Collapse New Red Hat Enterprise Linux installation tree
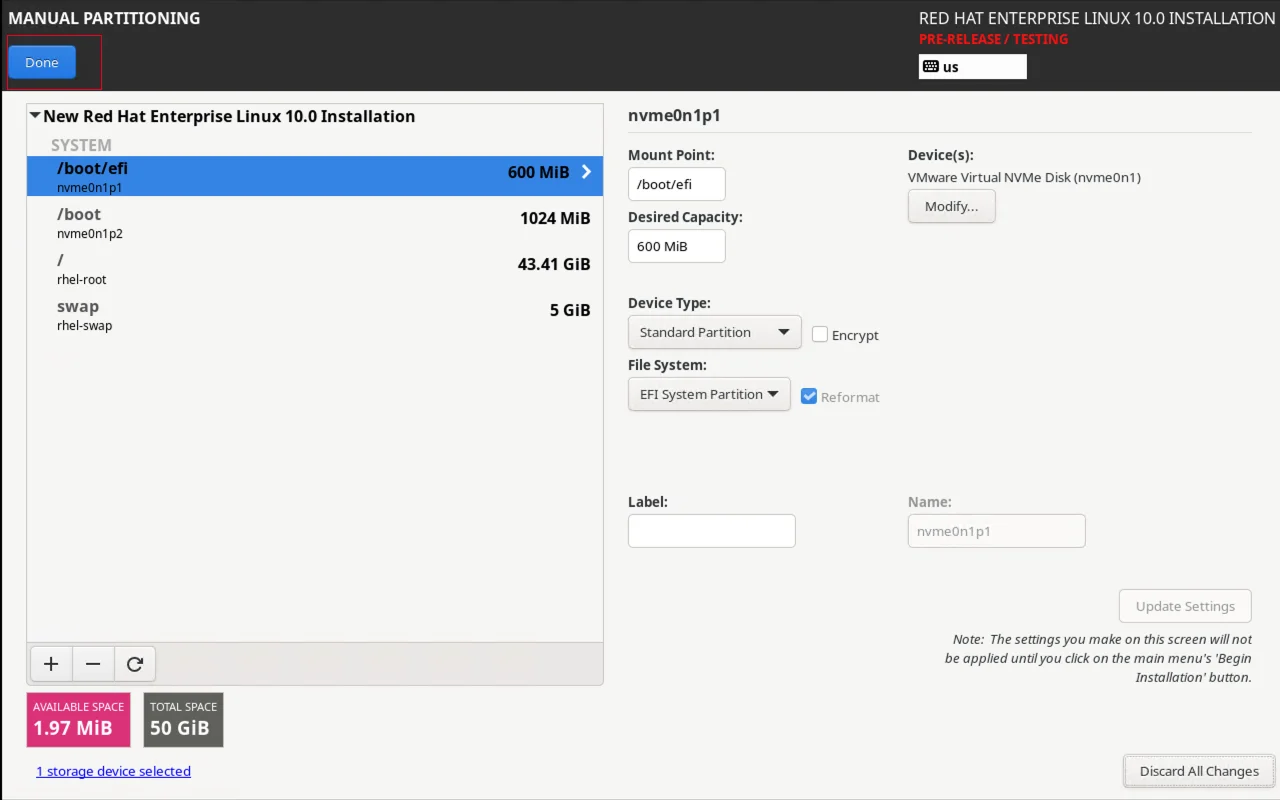This screenshot has width=1280, height=800. point(35,116)
